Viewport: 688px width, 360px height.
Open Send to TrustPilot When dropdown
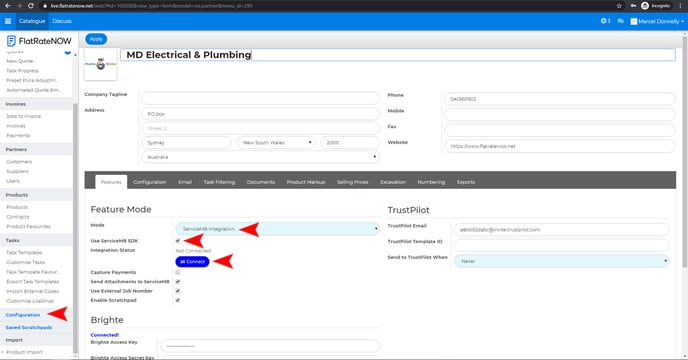pos(562,261)
